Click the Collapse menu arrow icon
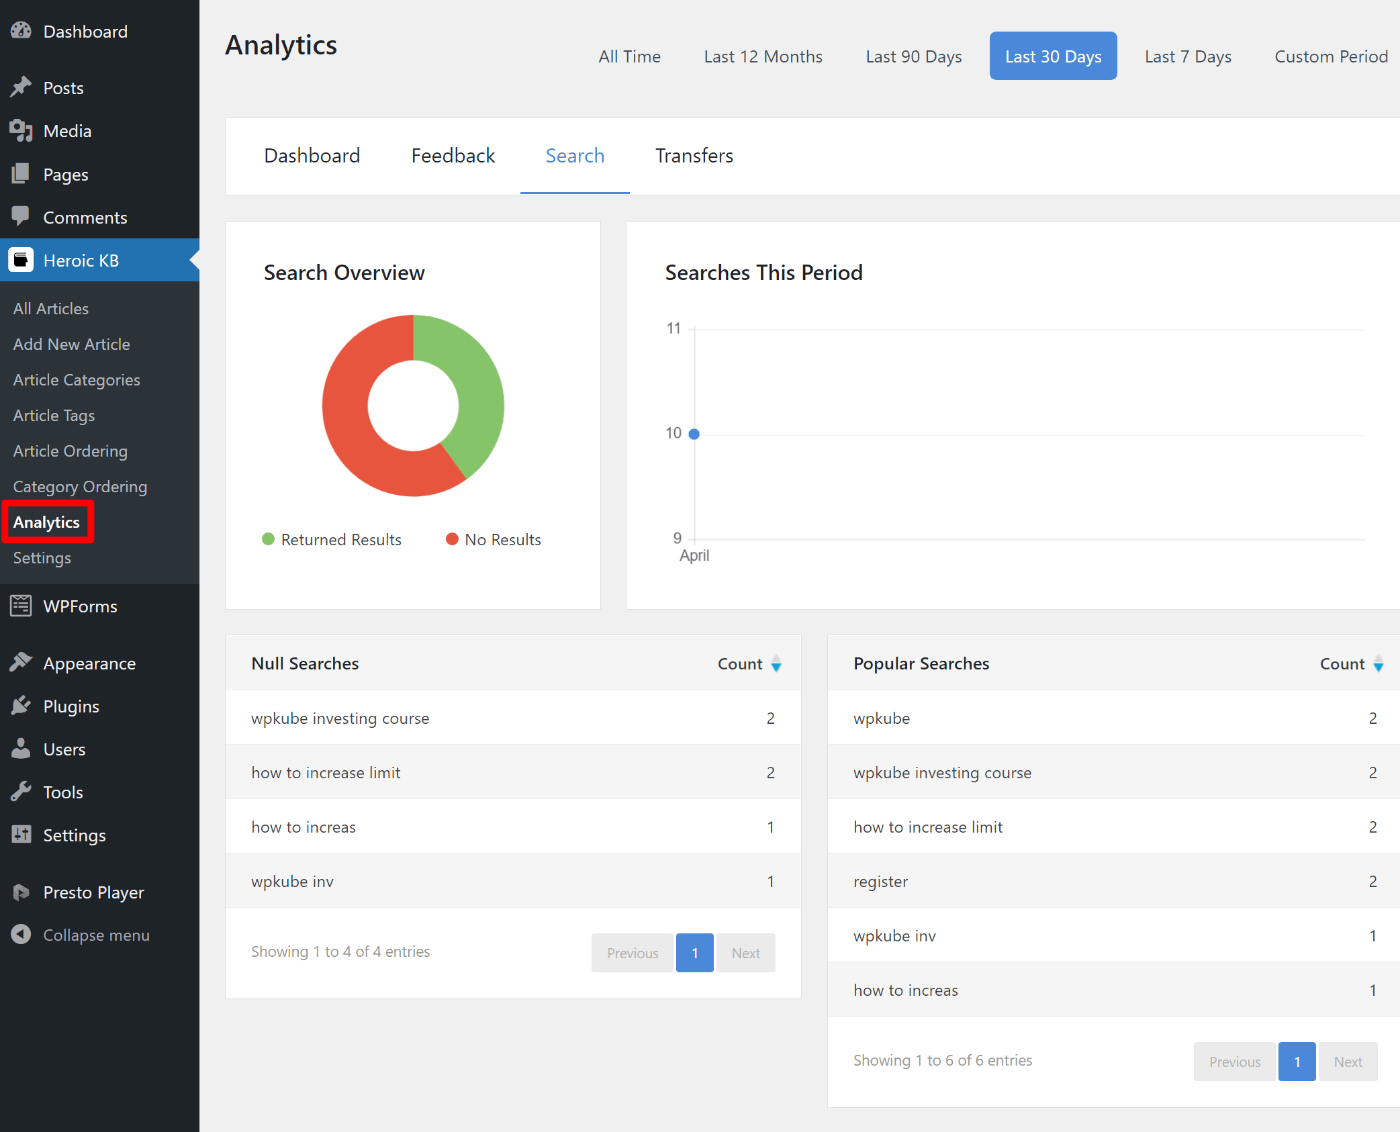1400x1132 pixels. tap(21, 934)
